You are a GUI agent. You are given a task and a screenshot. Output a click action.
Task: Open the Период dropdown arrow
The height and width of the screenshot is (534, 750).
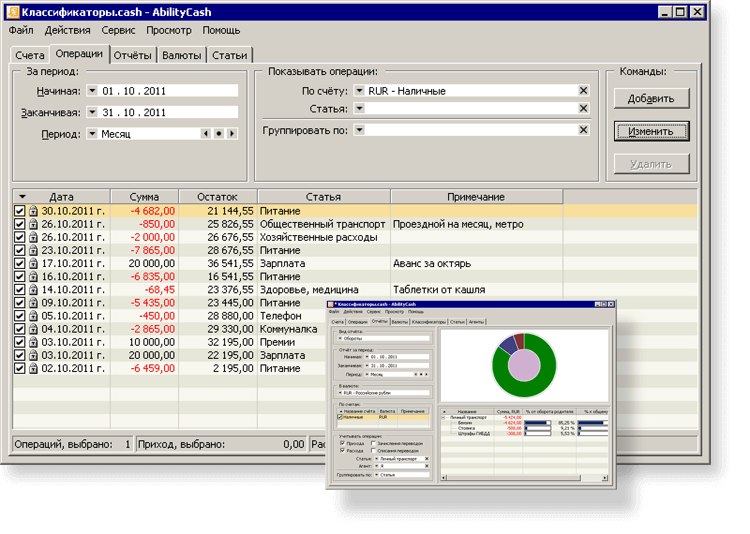point(92,134)
